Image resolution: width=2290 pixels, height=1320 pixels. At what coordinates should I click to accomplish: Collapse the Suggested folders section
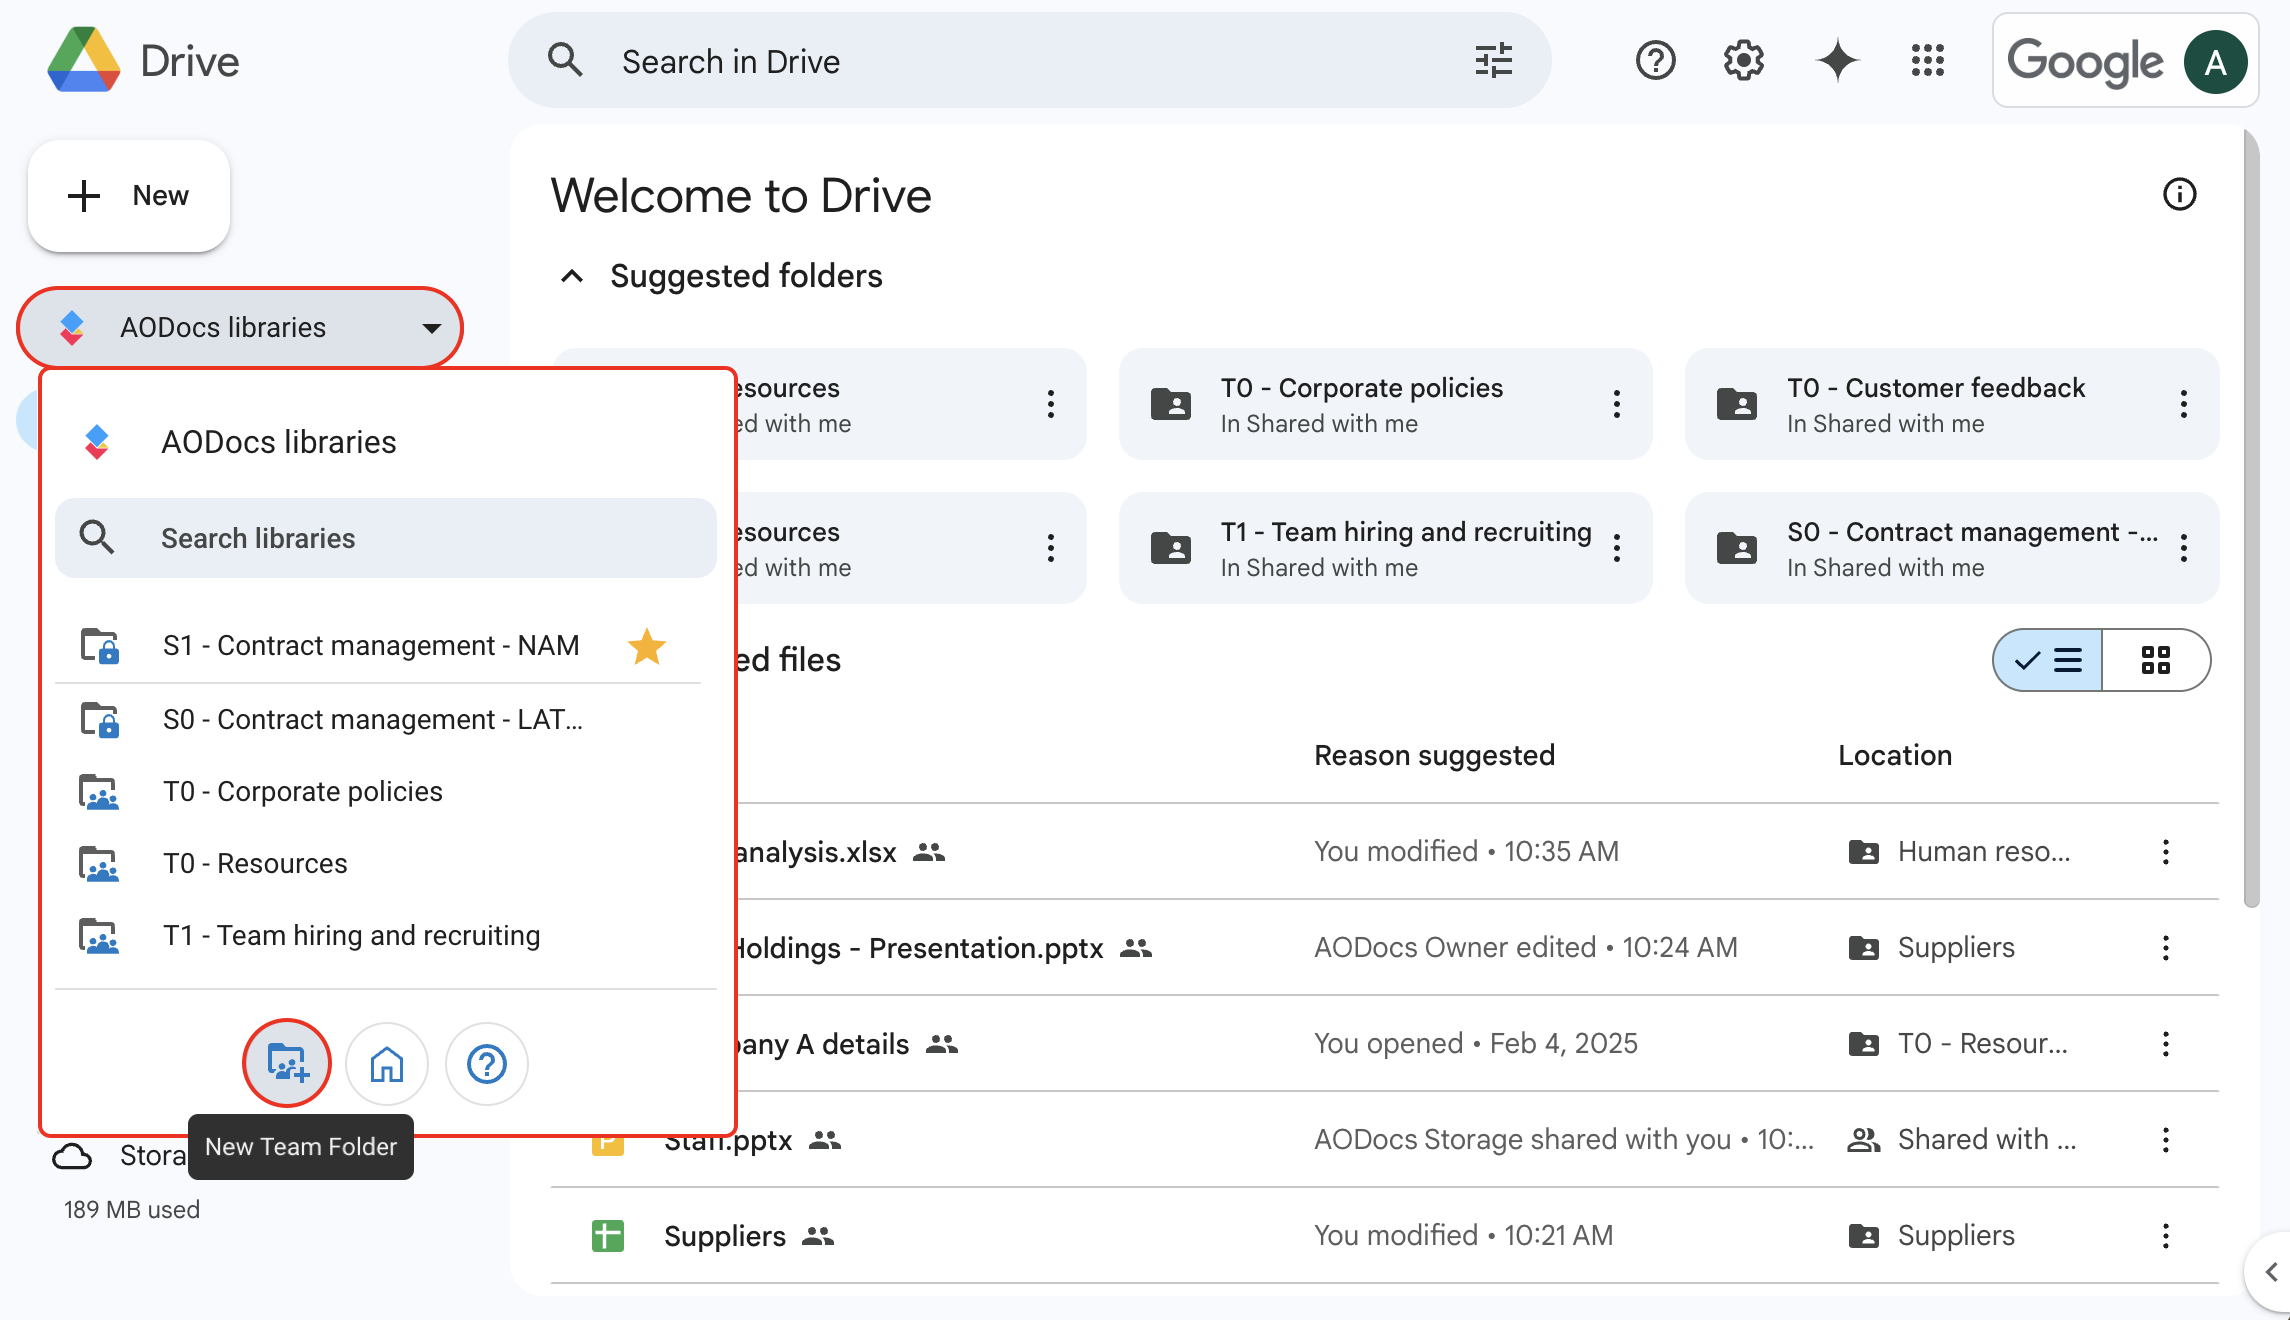pos(572,276)
